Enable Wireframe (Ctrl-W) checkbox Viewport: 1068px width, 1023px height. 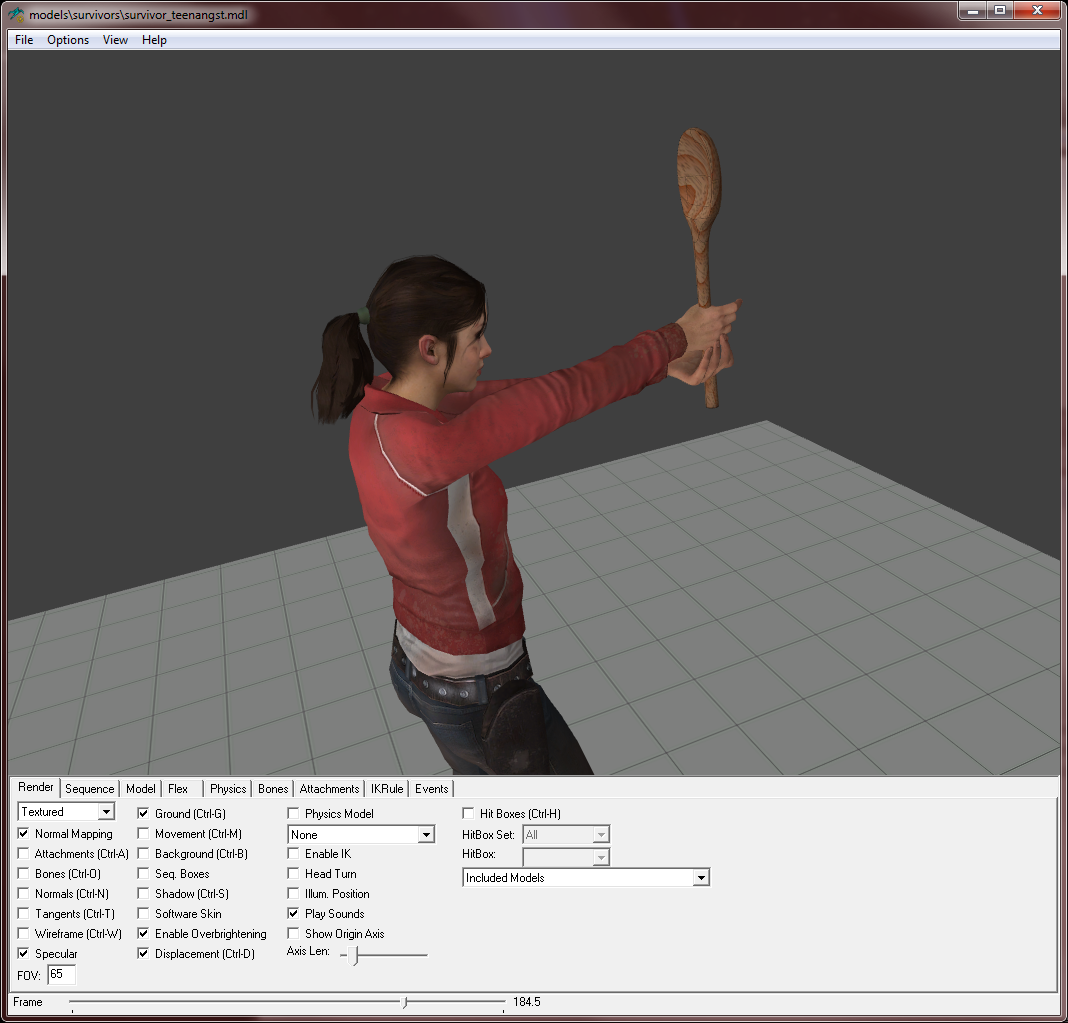click(24, 933)
